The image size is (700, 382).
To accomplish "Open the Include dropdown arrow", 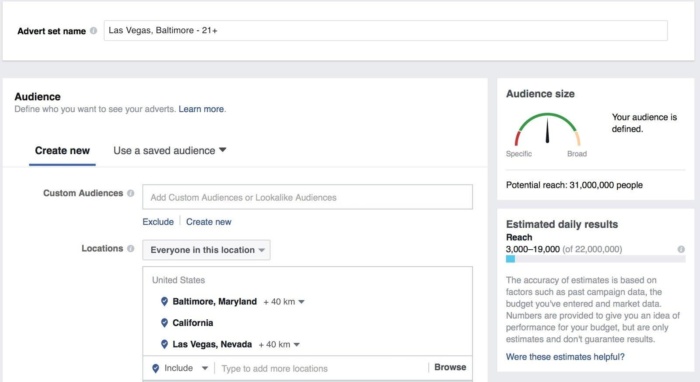I will tap(204, 368).
